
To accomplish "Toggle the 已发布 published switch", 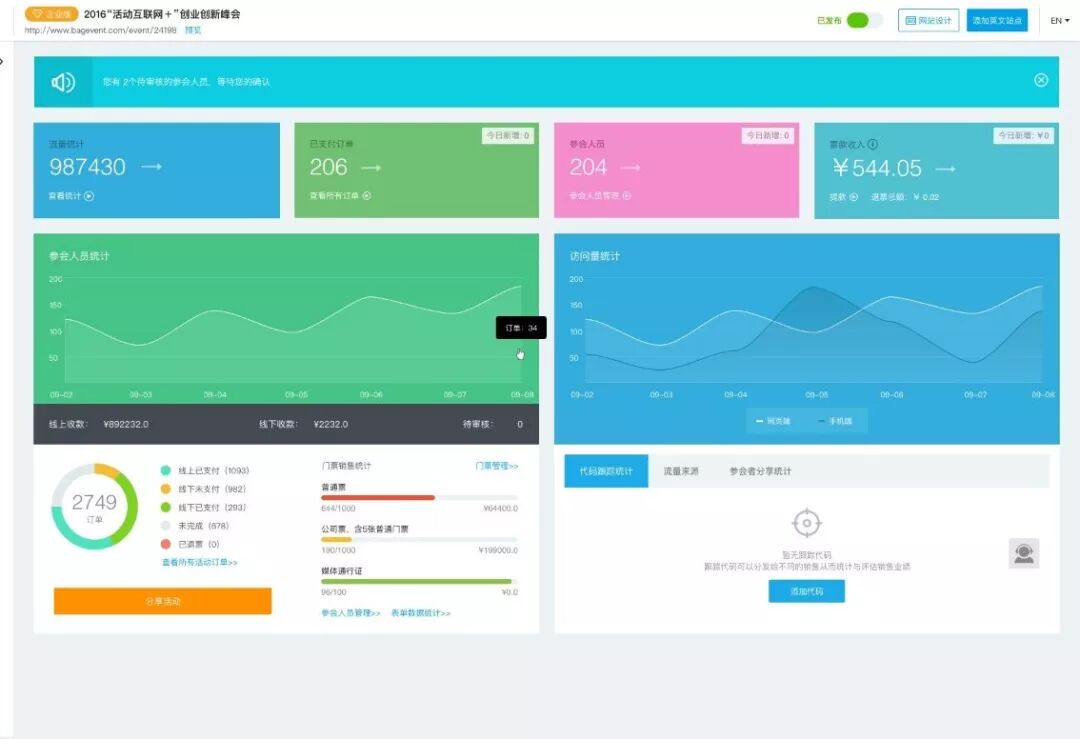I will pyautogui.click(x=864, y=20).
